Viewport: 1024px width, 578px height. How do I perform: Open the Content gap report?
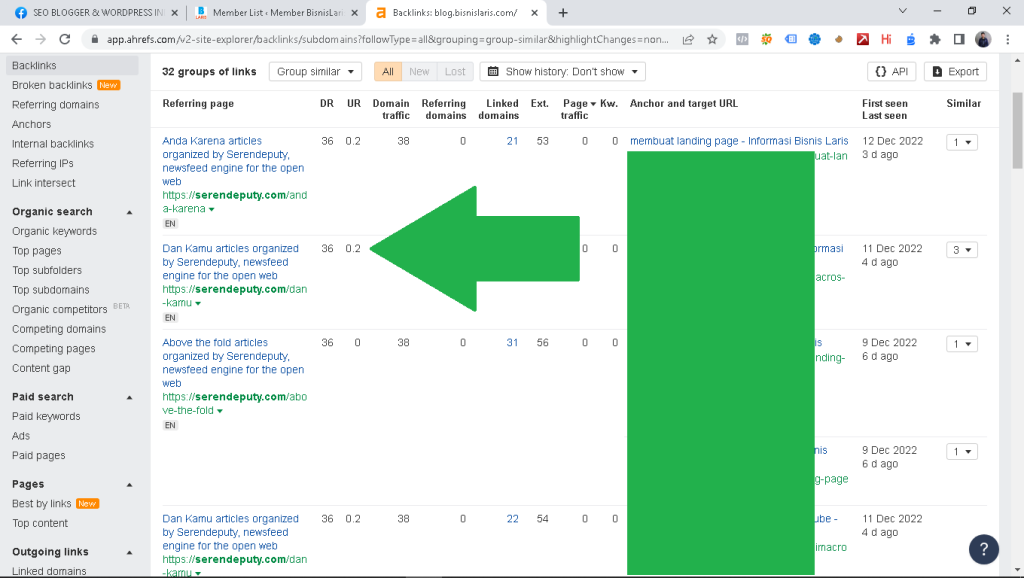(41, 368)
